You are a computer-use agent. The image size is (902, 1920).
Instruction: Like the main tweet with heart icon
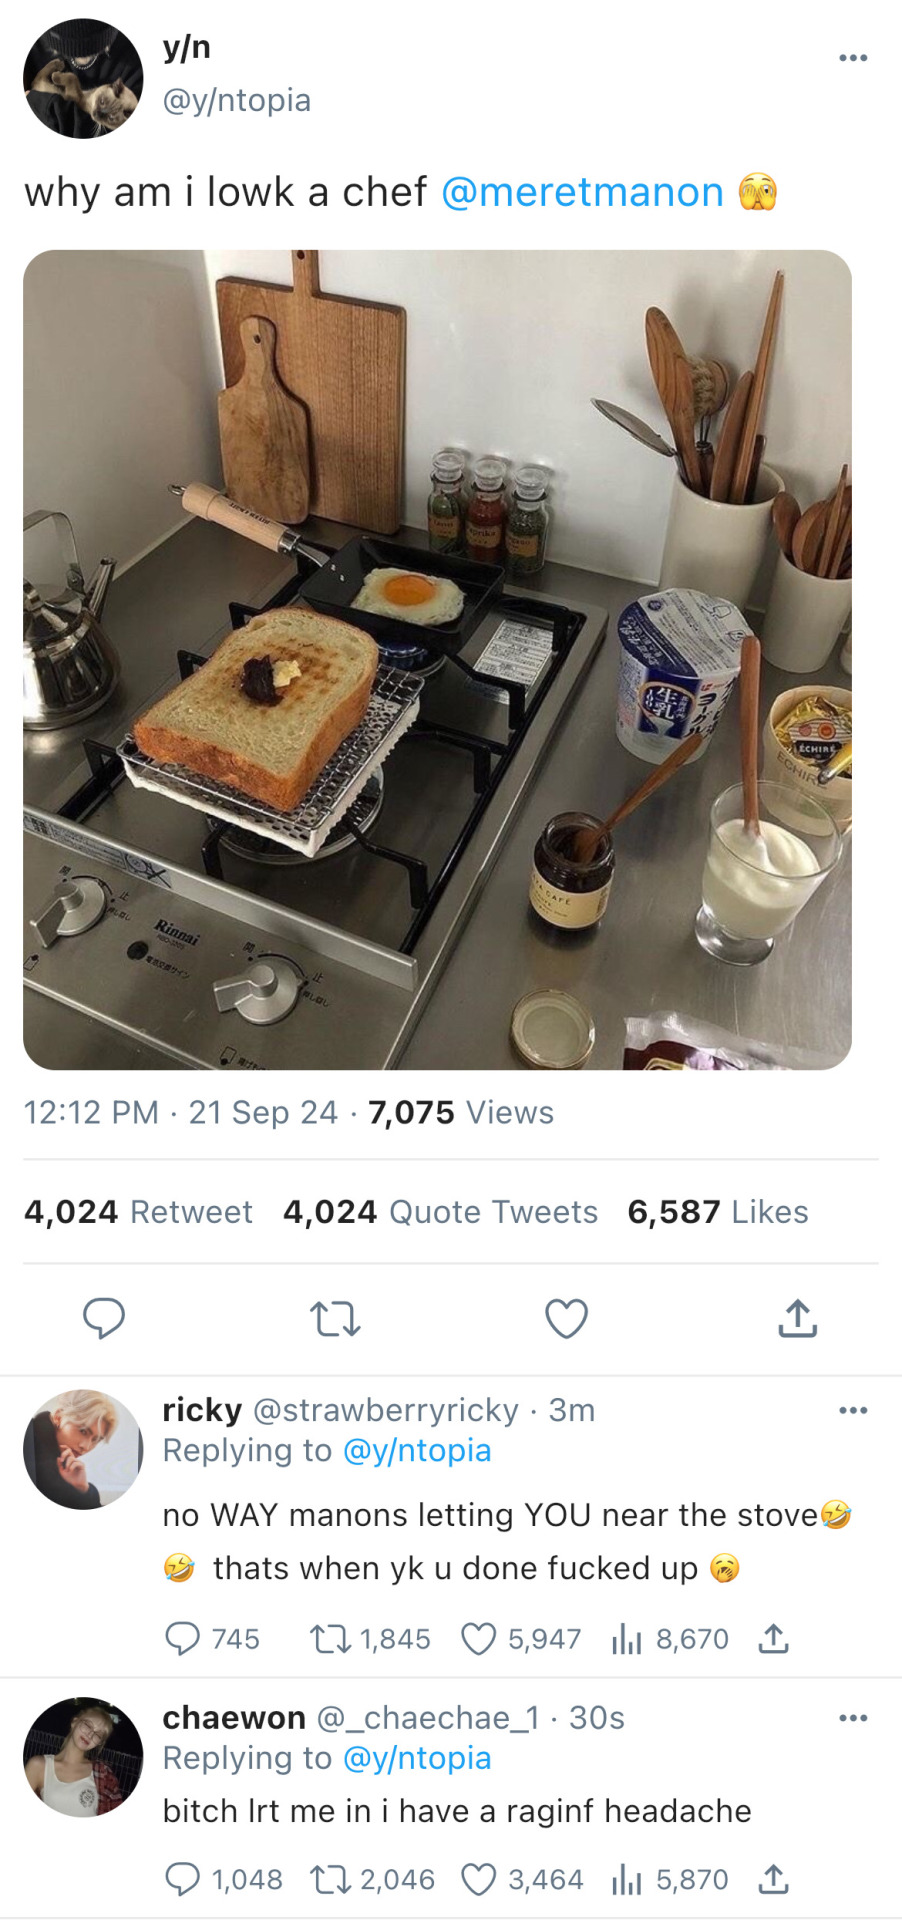pos(566,1319)
